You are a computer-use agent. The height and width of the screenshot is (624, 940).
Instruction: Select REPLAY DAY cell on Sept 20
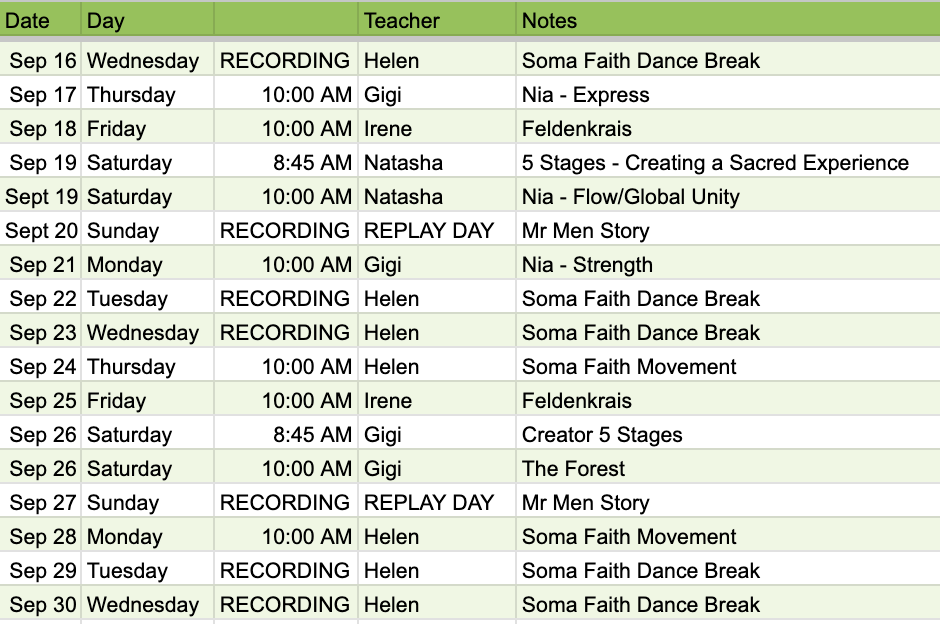pos(437,230)
